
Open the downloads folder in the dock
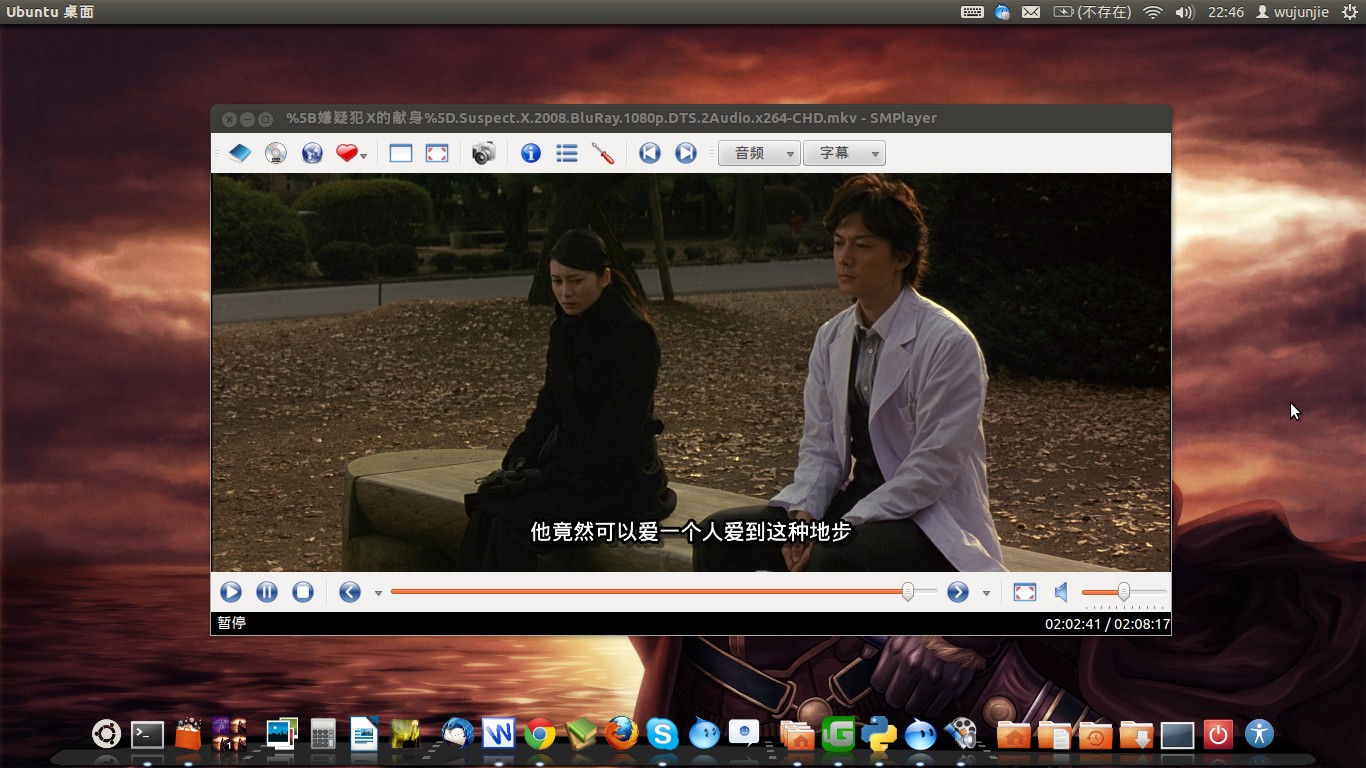[x=1136, y=735]
